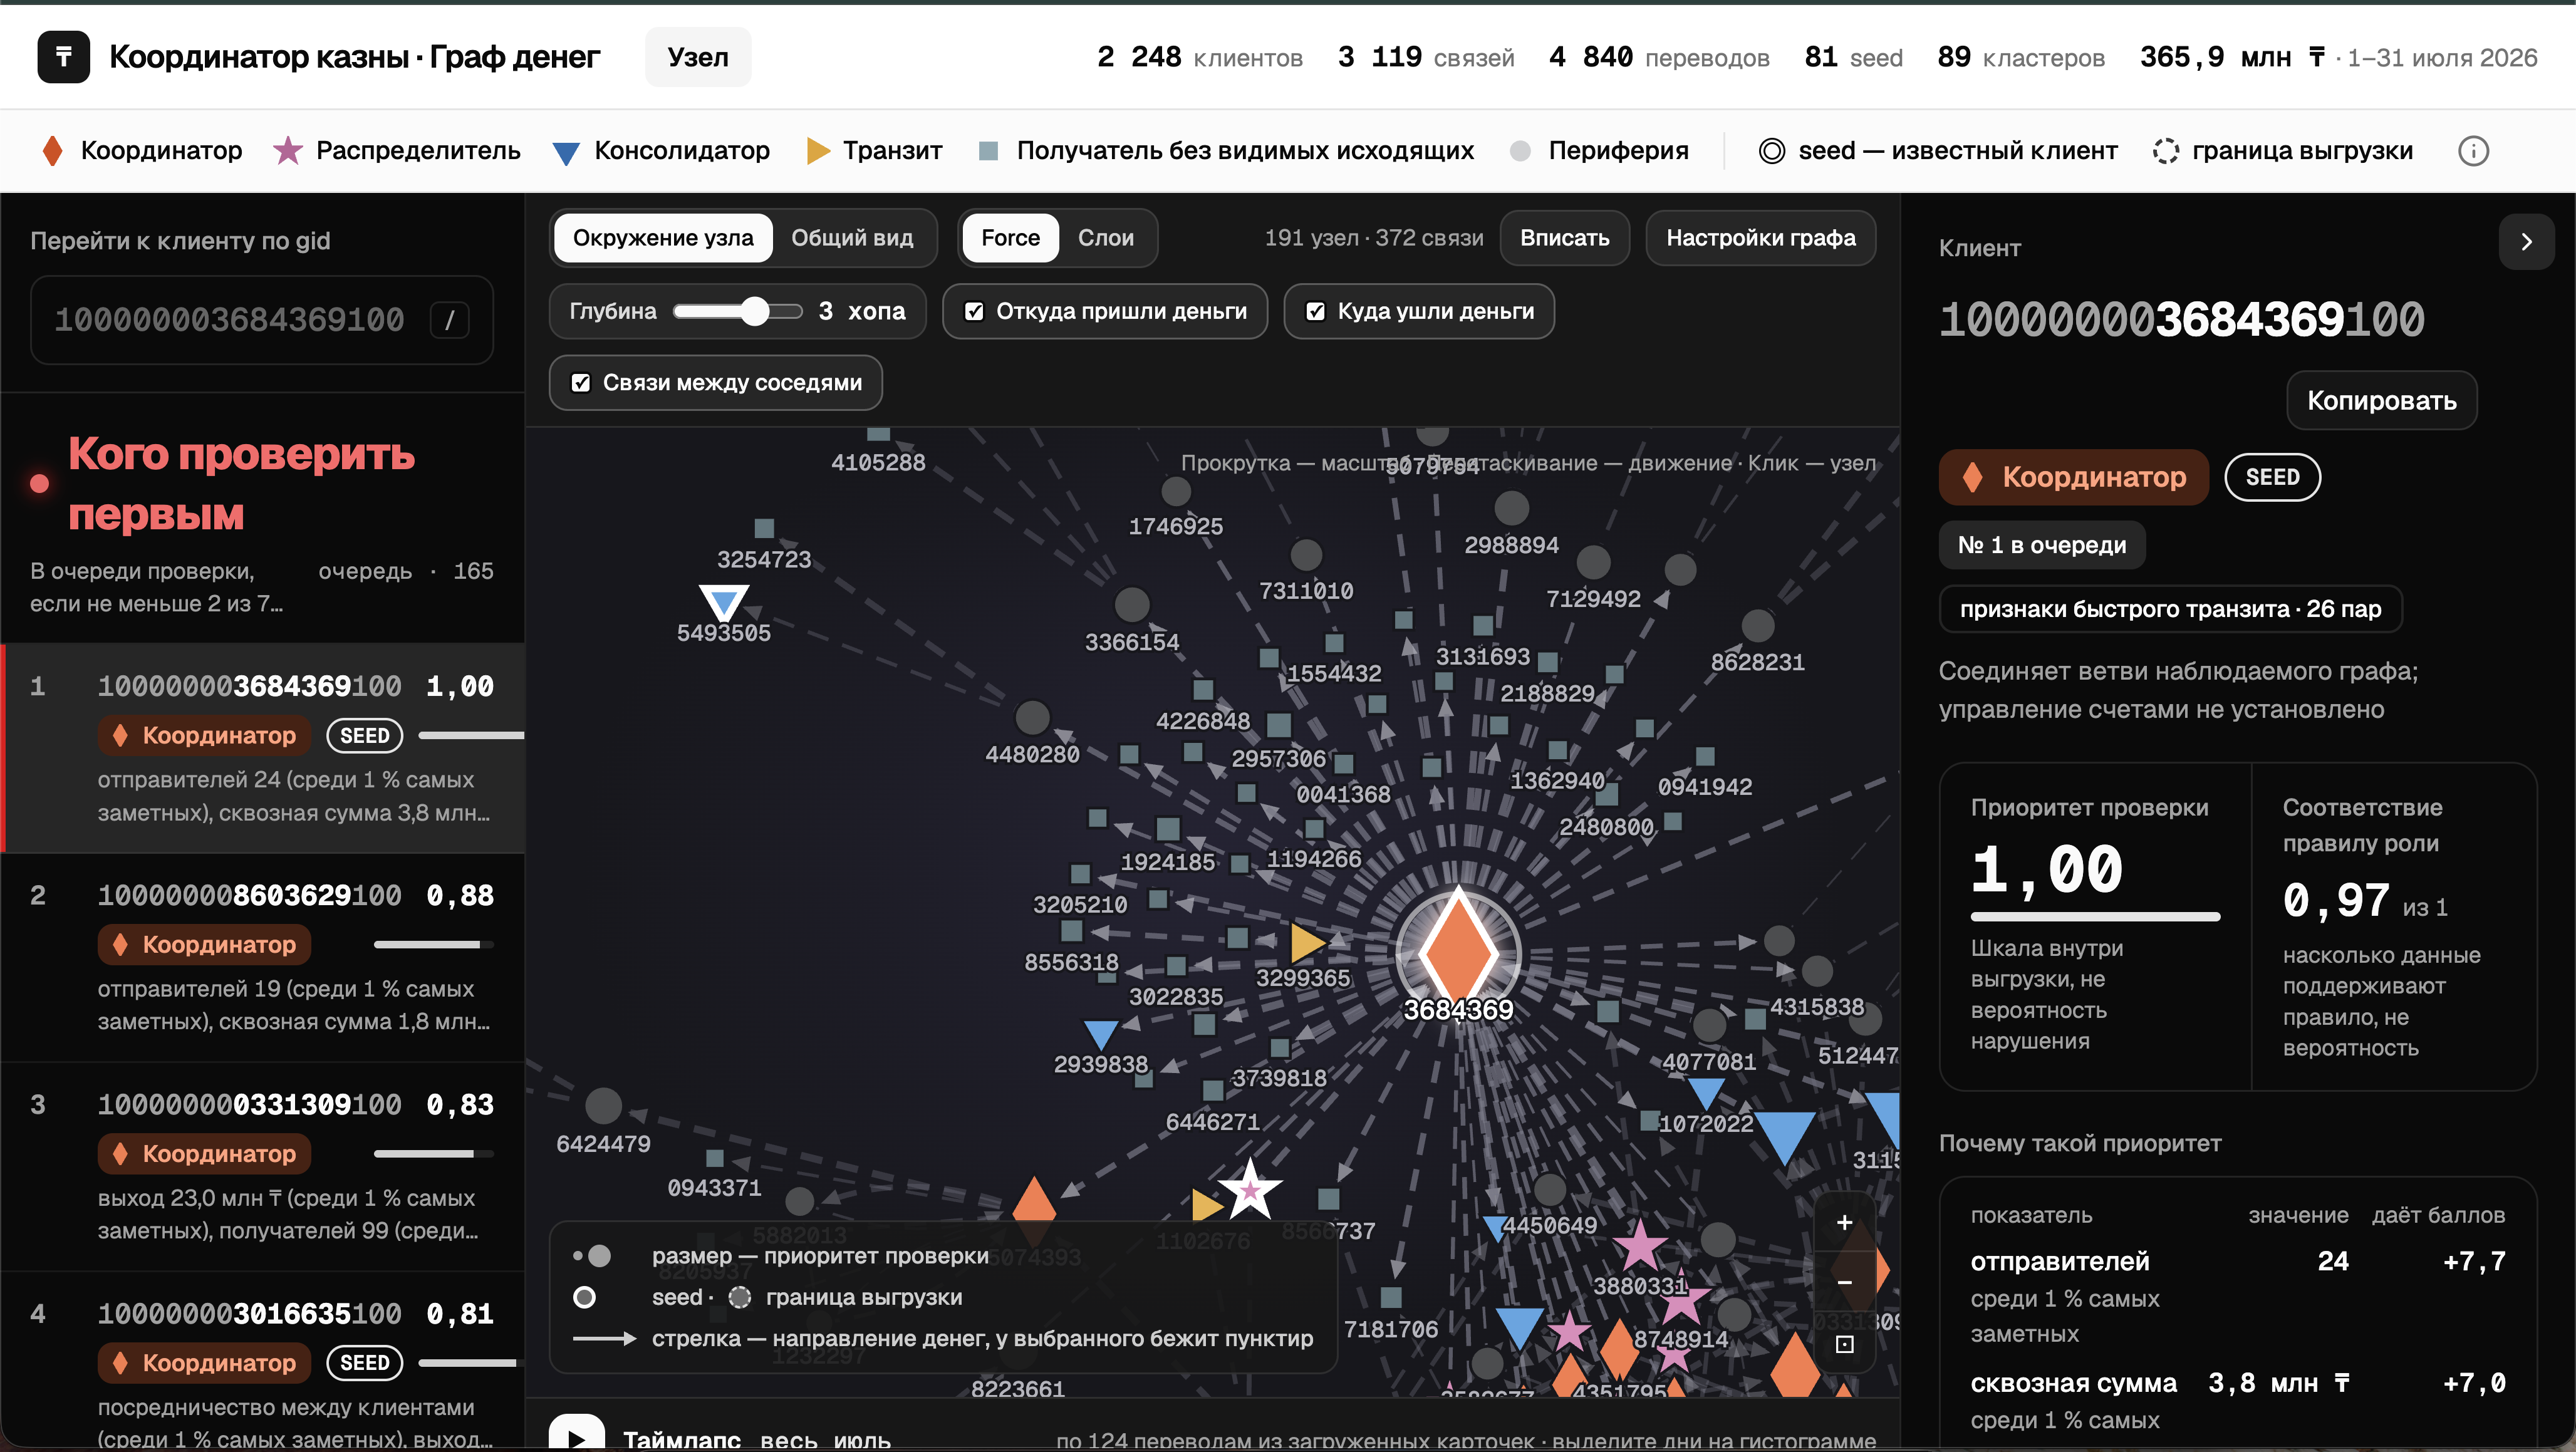Open 'Настройки графа' settings
The image size is (2576, 1452).
click(1760, 238)
